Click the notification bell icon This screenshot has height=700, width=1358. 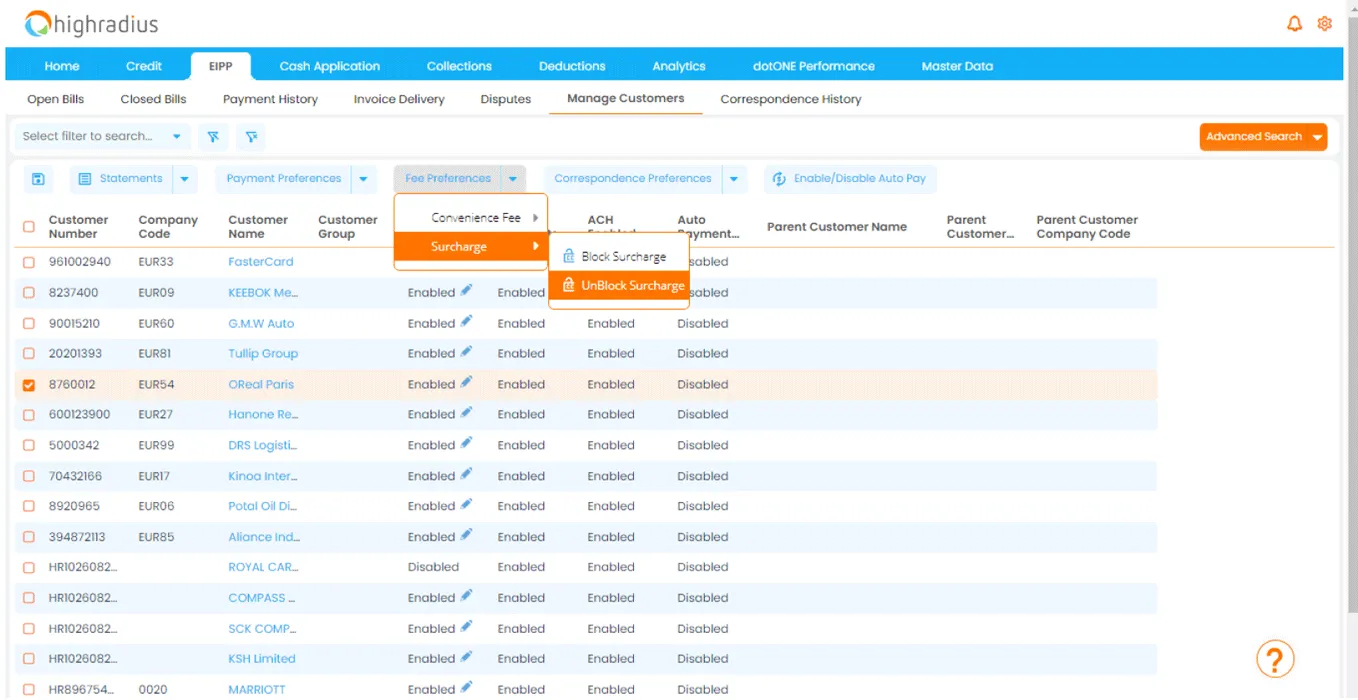(1294, 24)
